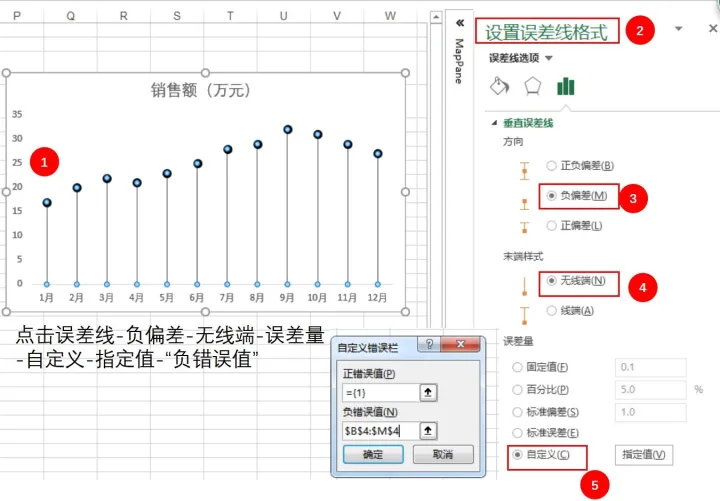Open the Fill & Line paint bucket tab
720x501 pixels.
coord(500,86)
